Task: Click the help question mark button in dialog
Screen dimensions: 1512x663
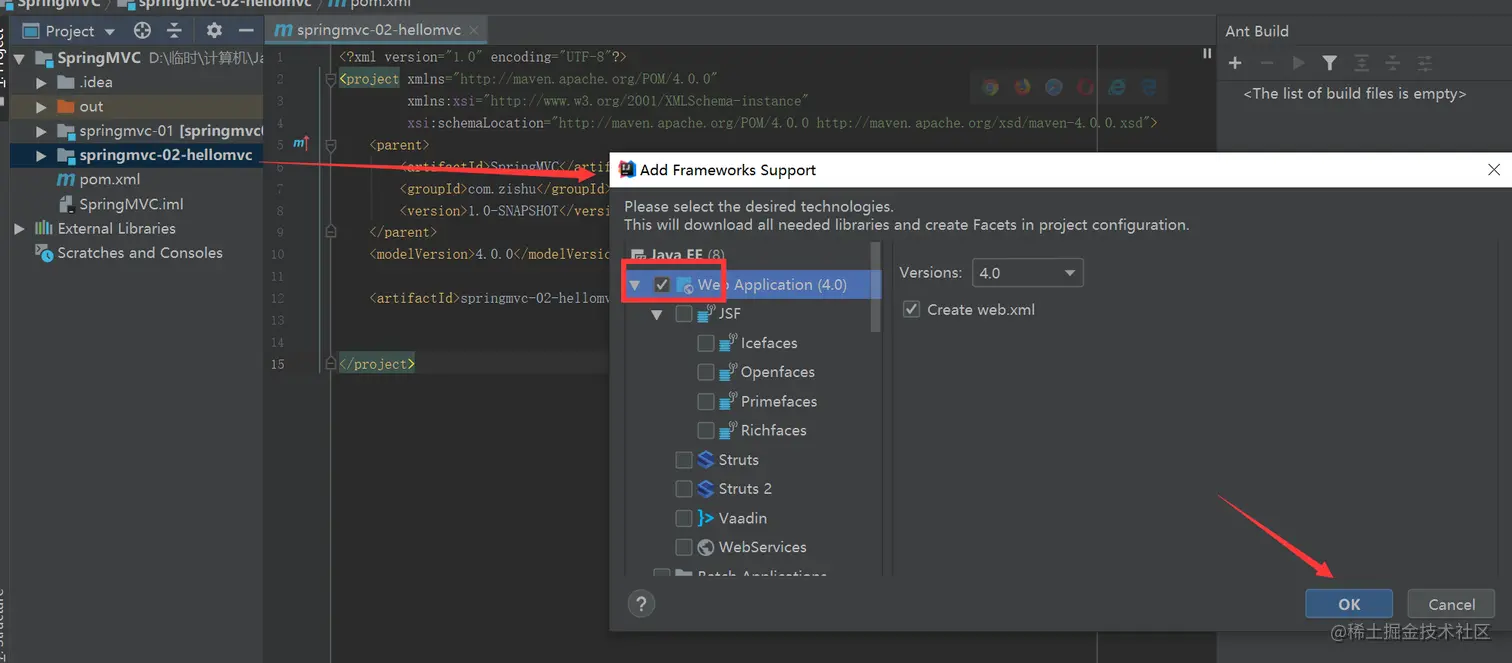Action: tap(641, 603)
